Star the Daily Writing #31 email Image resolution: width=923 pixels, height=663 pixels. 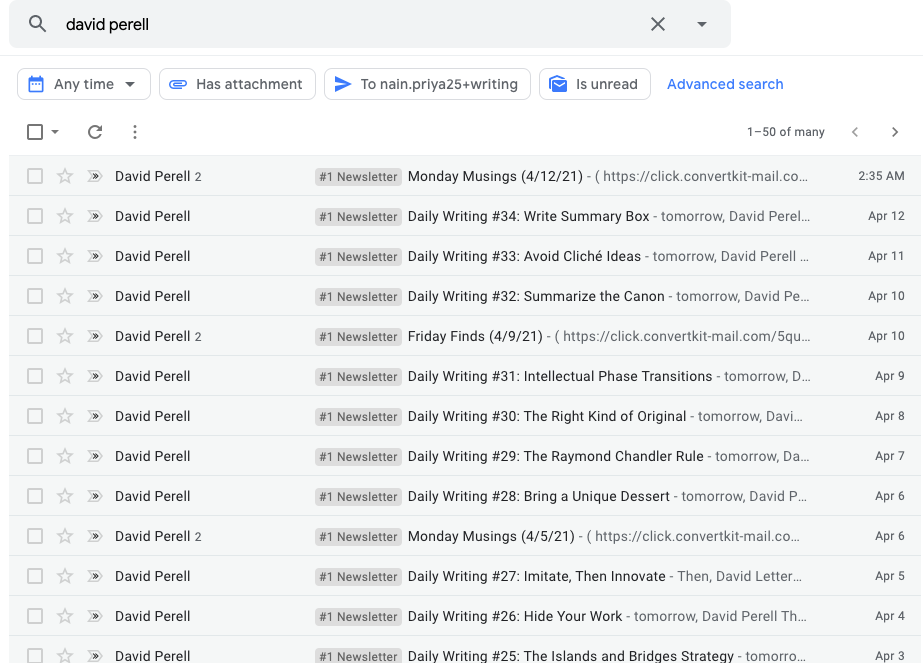(65, 376)
